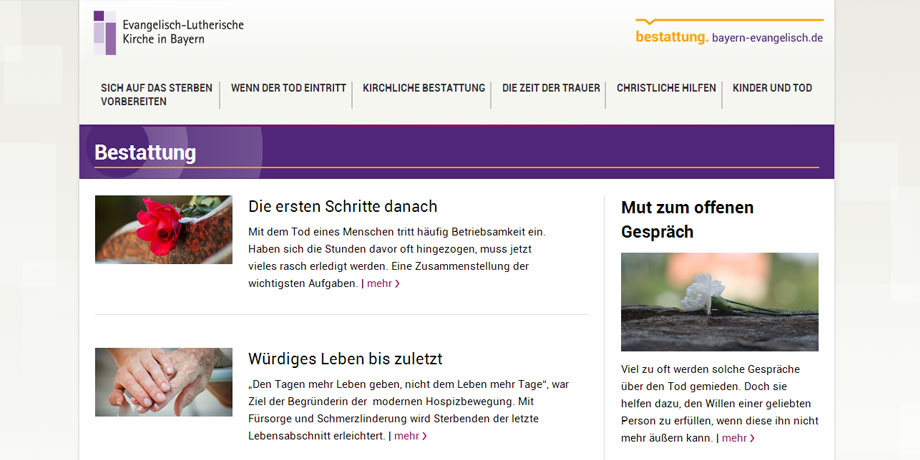Open the holding hands thumbnail image

click(x=164, y=382)
